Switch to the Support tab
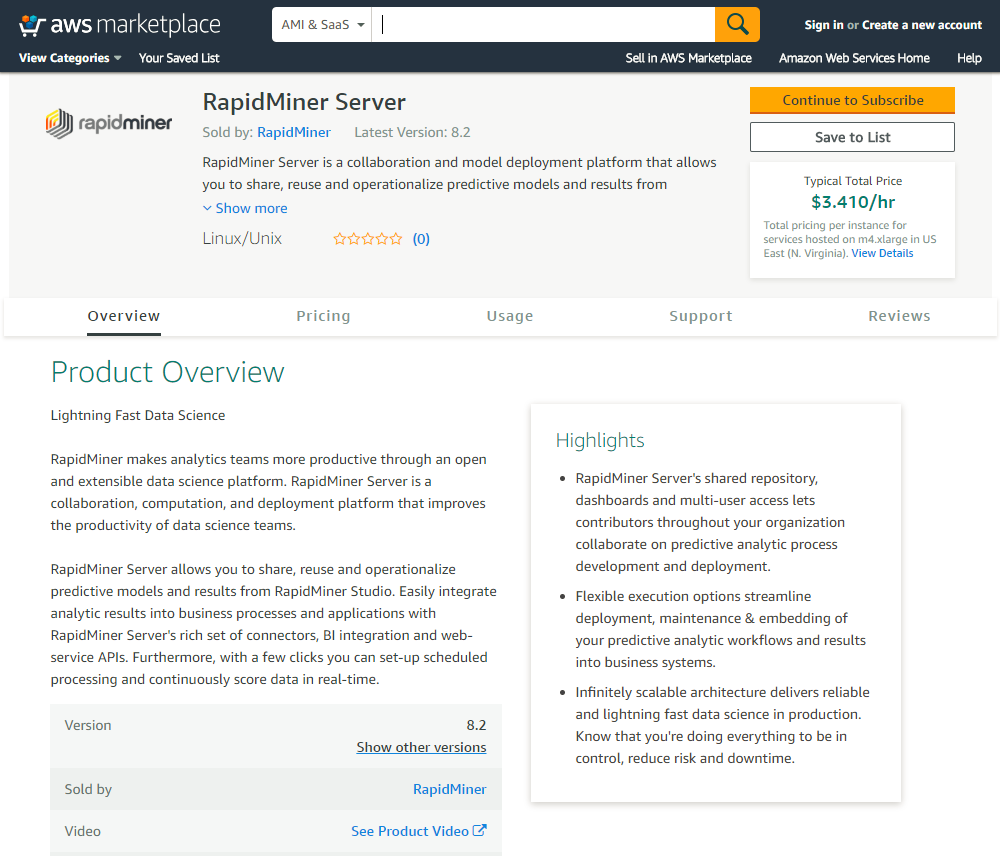 pyautogui.click(x=700, y=316)
